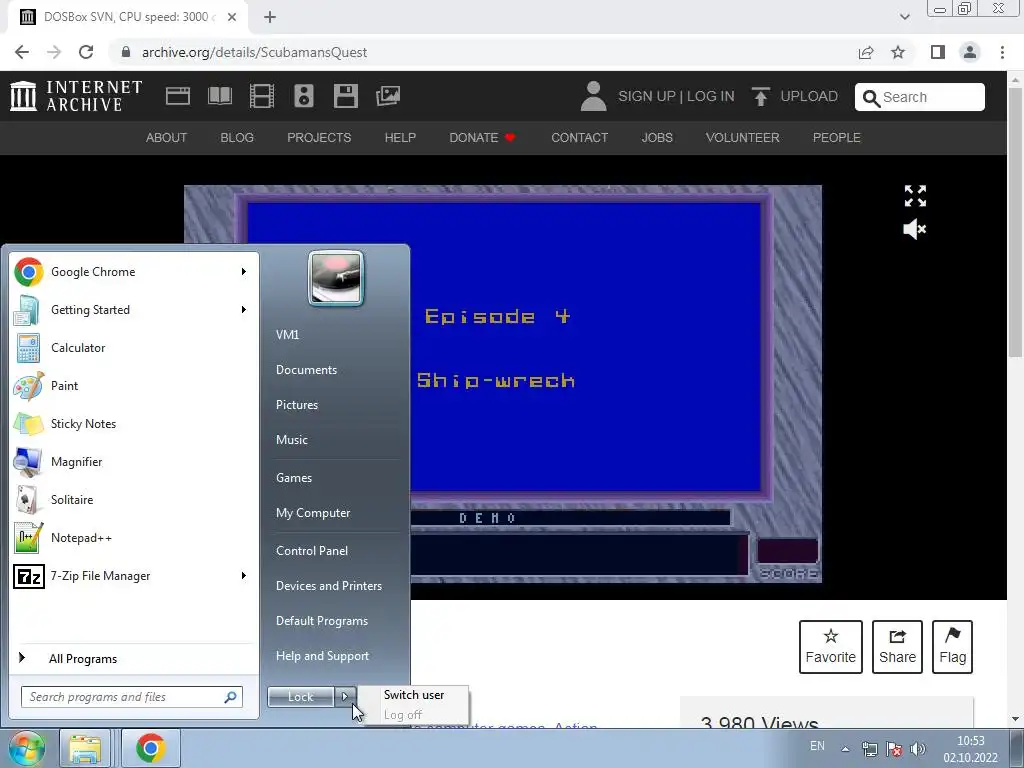The height and width of the screenshot is (768, 1024).
Task: Open Devices and Printers
Action: point(328,586)
